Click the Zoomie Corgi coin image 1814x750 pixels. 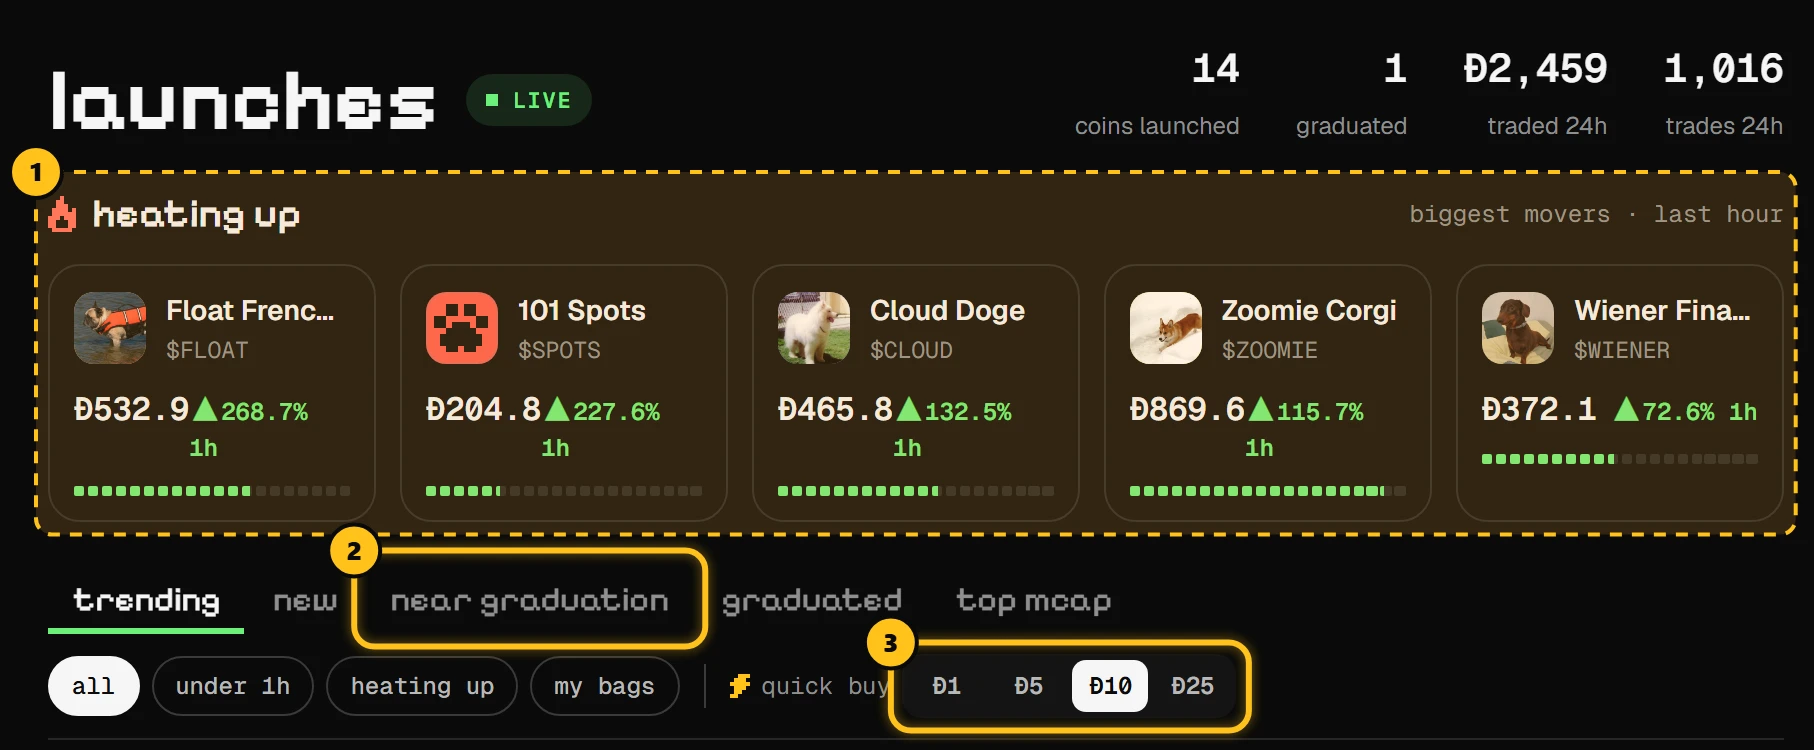(1166, 328)
